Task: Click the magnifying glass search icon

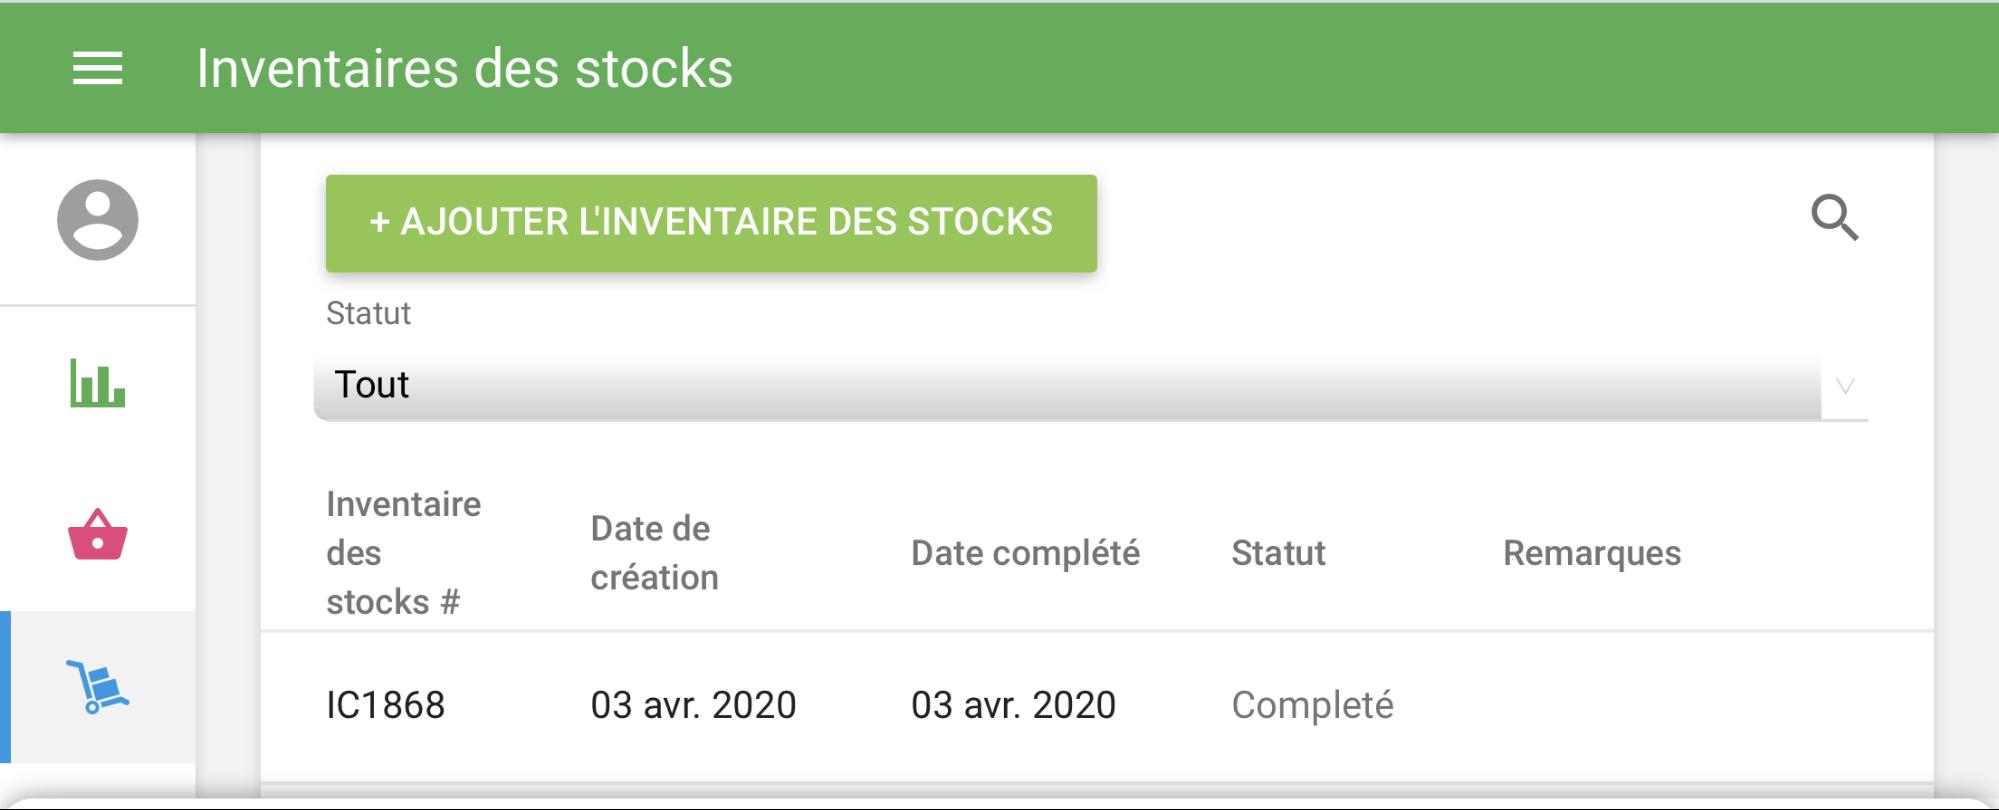Action: click(1834, 218)
